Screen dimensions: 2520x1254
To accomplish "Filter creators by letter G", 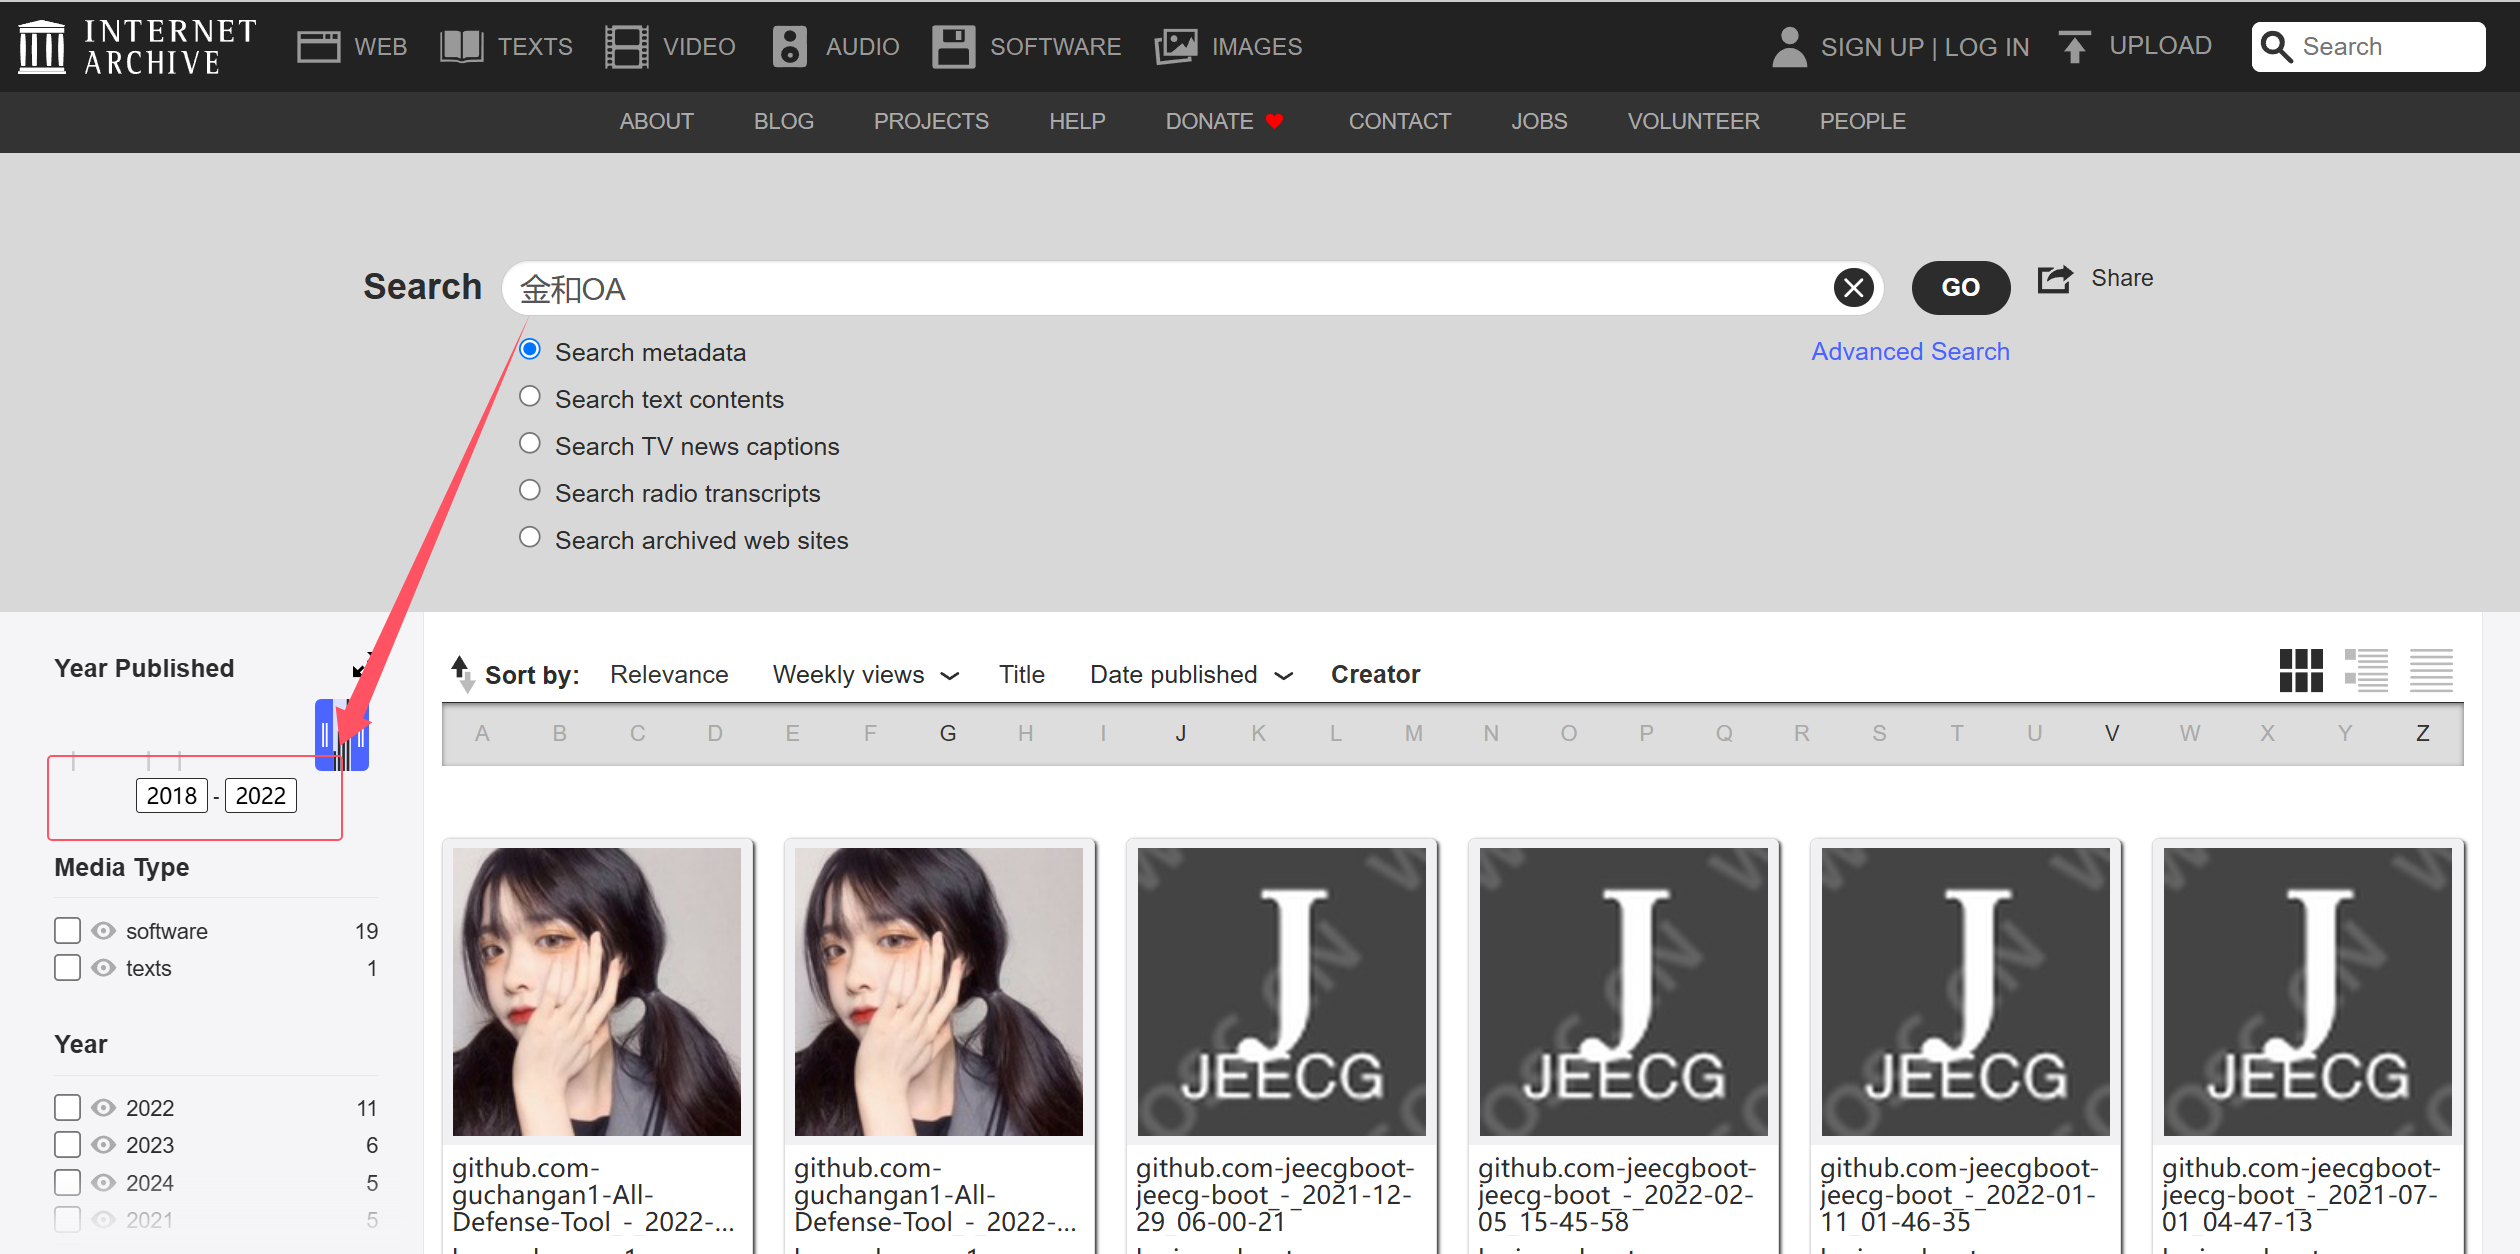I will (948, 733).
